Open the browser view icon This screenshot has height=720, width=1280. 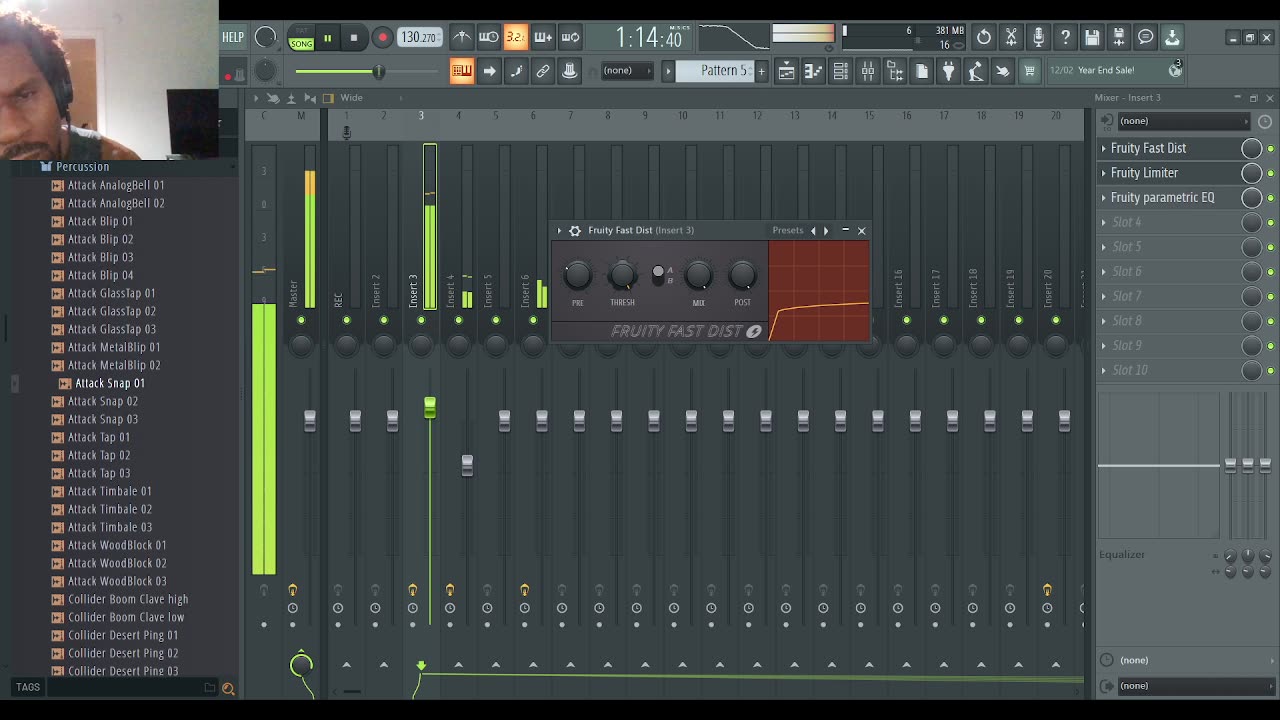tap(895, 71)
